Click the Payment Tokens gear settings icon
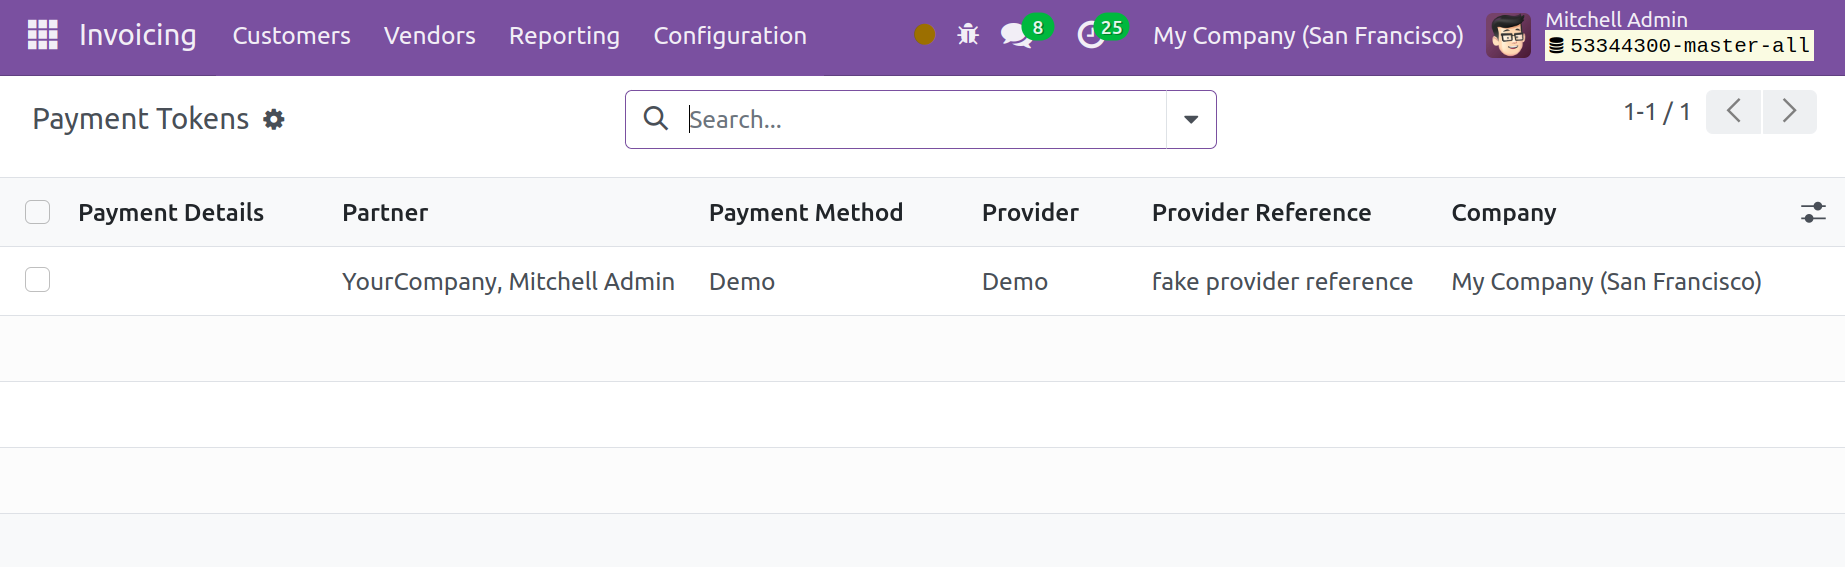This screenshot has width=1845, height=567. 274,120
